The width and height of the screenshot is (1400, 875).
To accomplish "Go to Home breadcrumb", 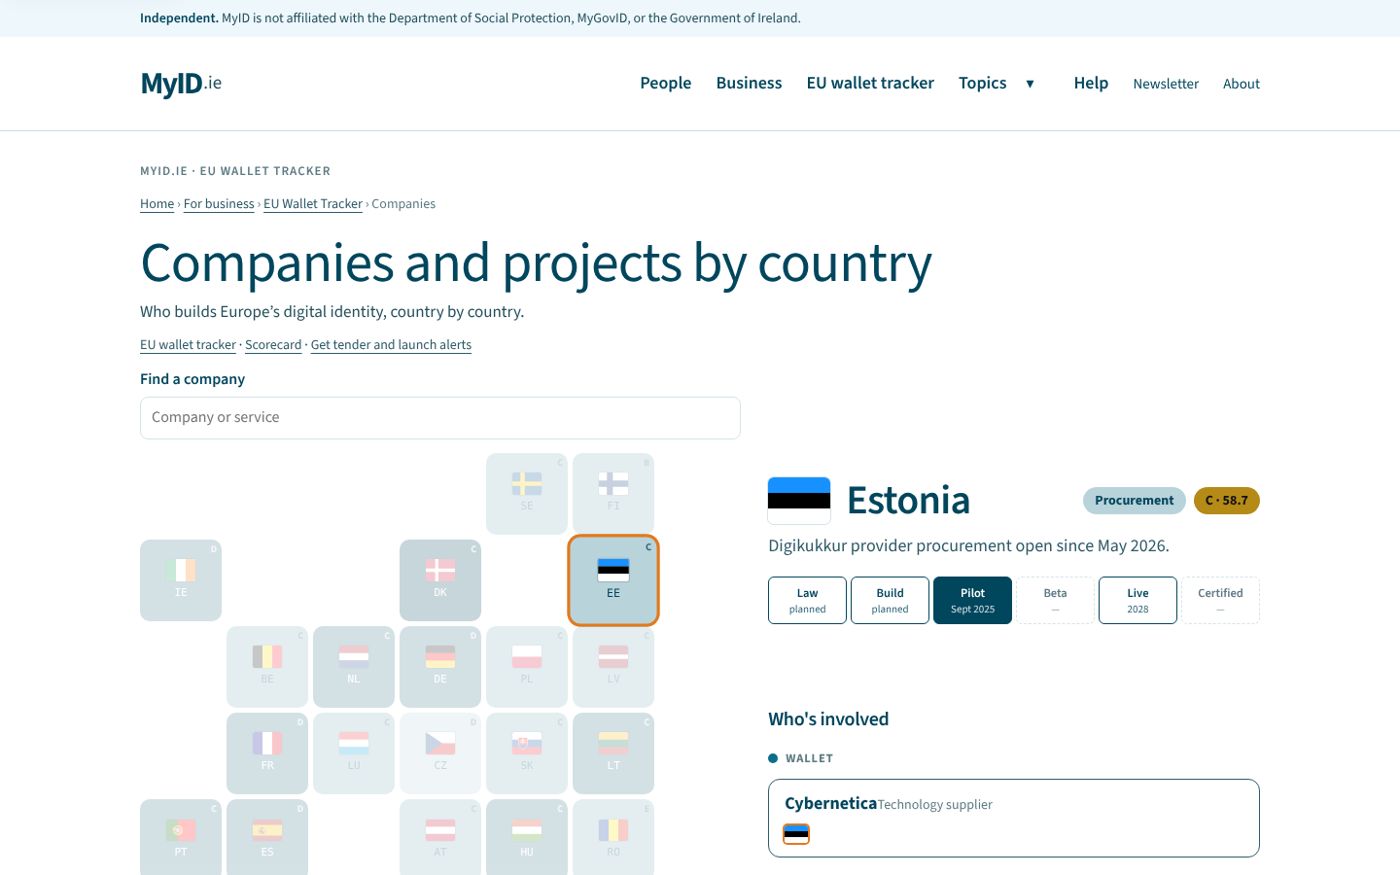I will point(157,204).
